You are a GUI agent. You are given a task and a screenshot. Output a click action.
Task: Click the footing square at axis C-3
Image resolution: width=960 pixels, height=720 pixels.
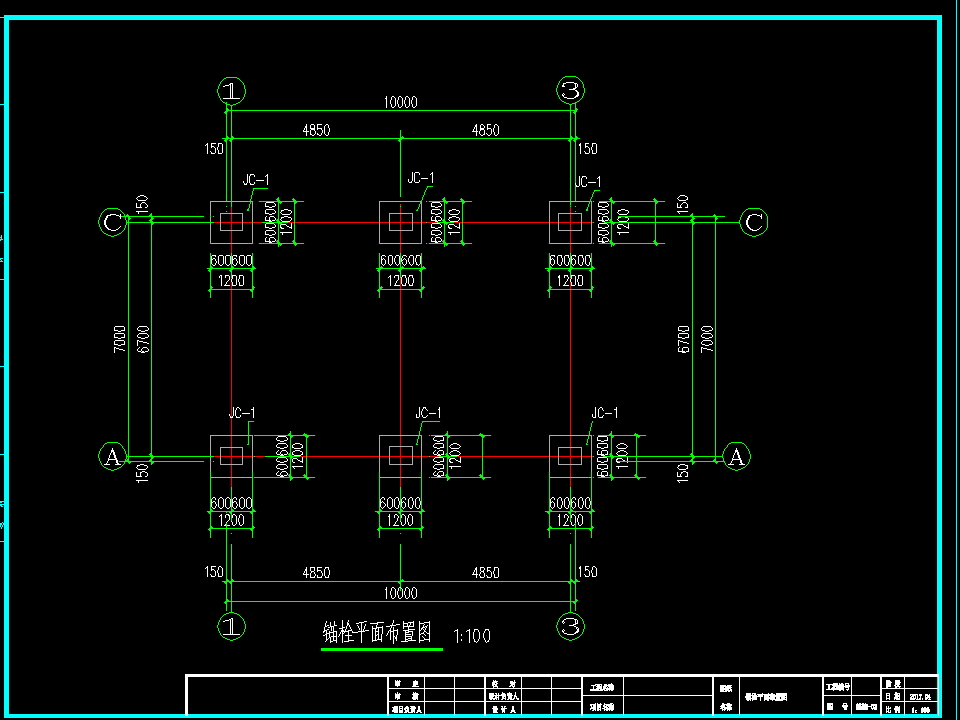point(570,222)
